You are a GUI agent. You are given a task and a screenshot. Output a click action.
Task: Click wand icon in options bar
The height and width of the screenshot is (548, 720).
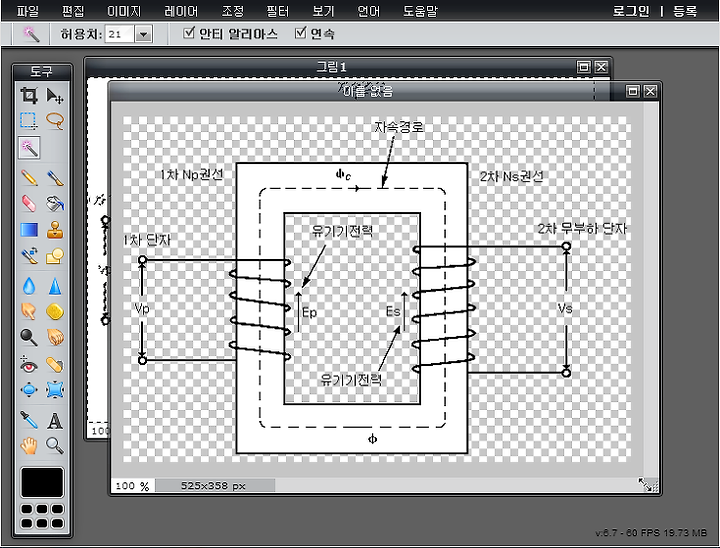tap(31, 34)
